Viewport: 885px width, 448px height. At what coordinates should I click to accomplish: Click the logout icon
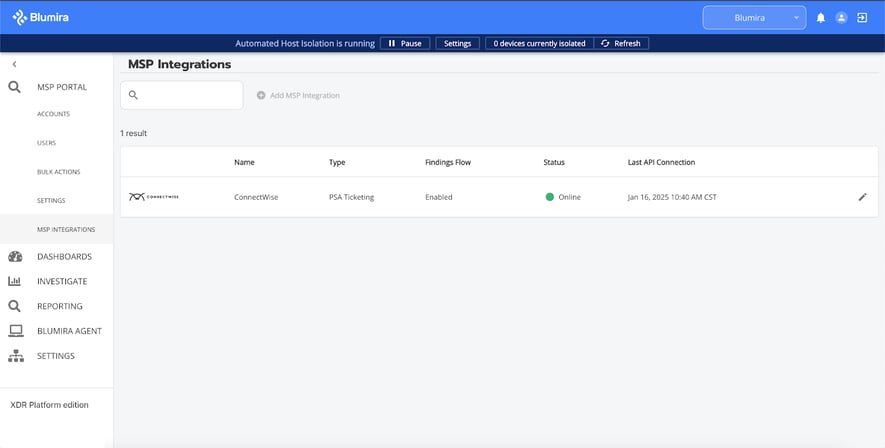[x=862, y=18]
